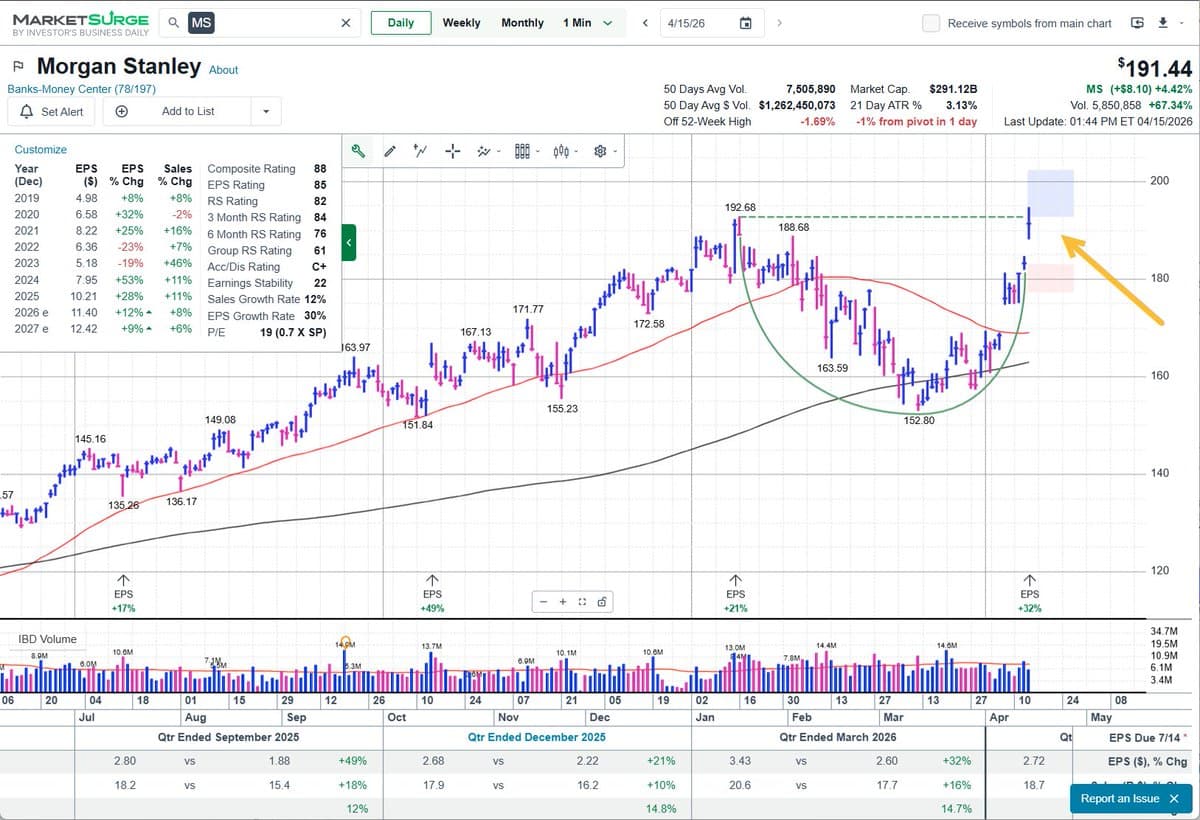Open the 1 Min interval dropdown
The image size is (1200, 820).
click(x=587, y=23)
